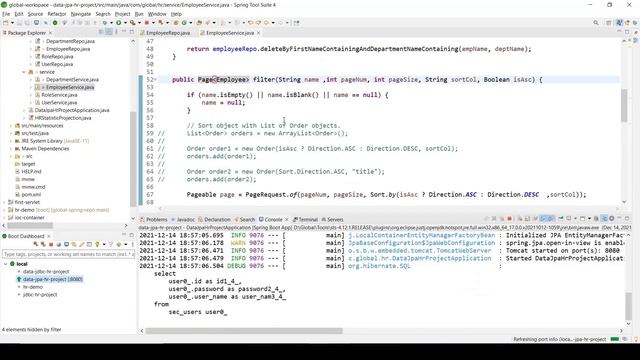Viewport: 640px width, 360px height.
Task: Select jdbc-hr-project in Boot Dashboard
Action: tap(40, 295)
